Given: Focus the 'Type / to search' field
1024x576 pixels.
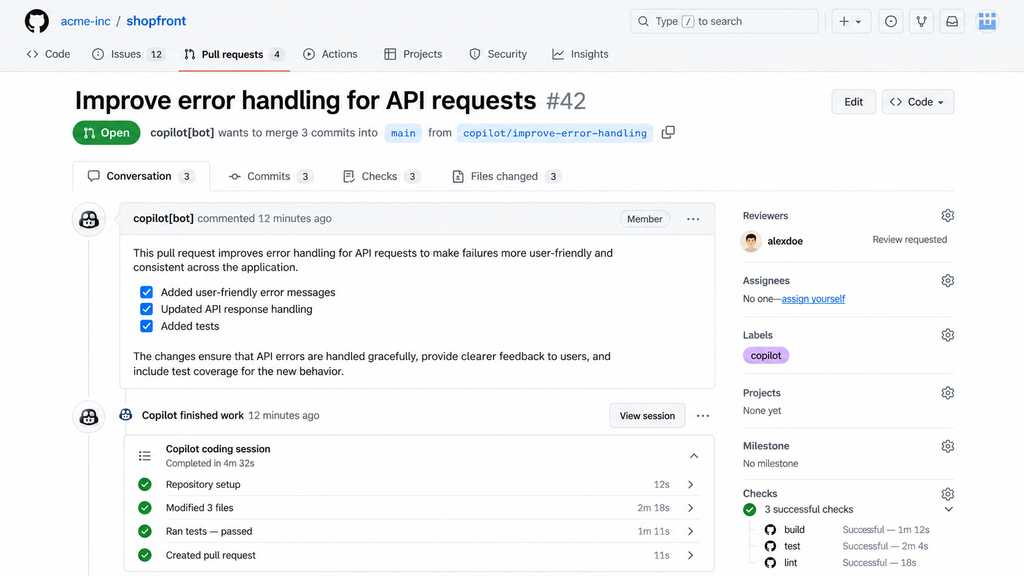Looking at the screenshot, I should (724, 22).
